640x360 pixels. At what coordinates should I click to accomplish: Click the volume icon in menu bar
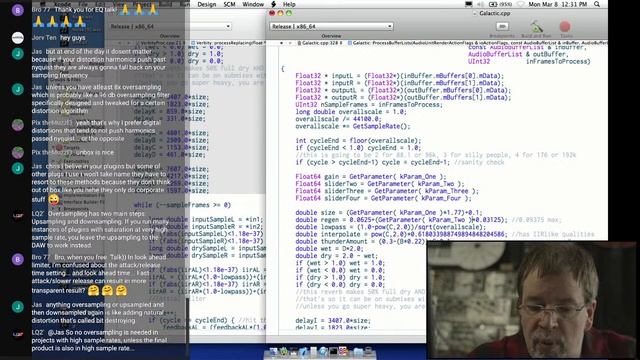click(480, 4)
